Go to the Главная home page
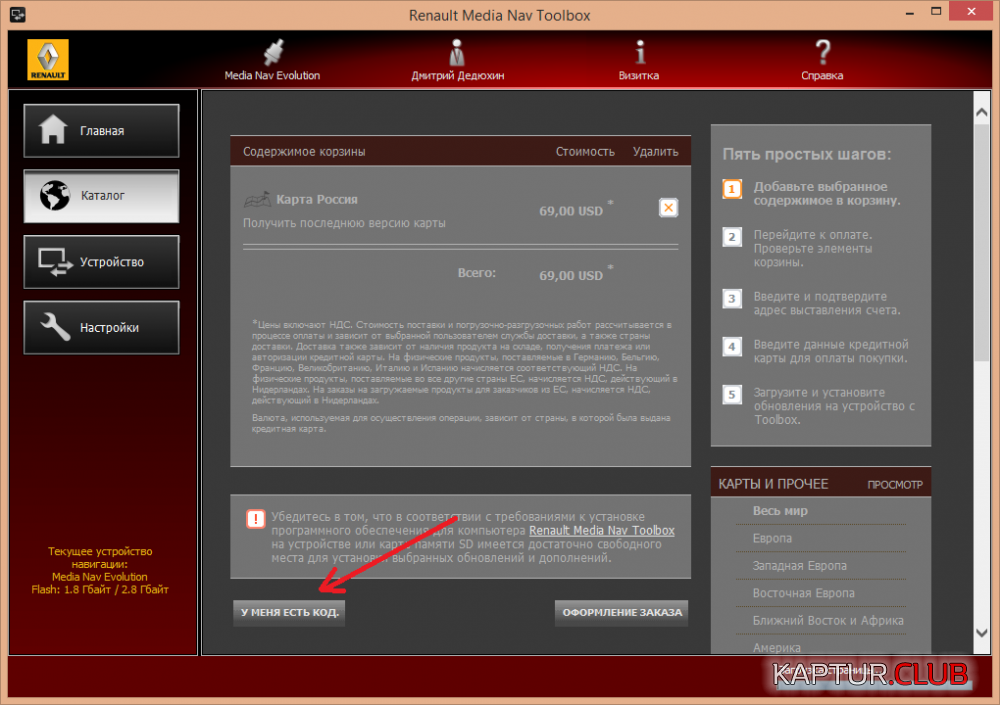 click(101, 131)
